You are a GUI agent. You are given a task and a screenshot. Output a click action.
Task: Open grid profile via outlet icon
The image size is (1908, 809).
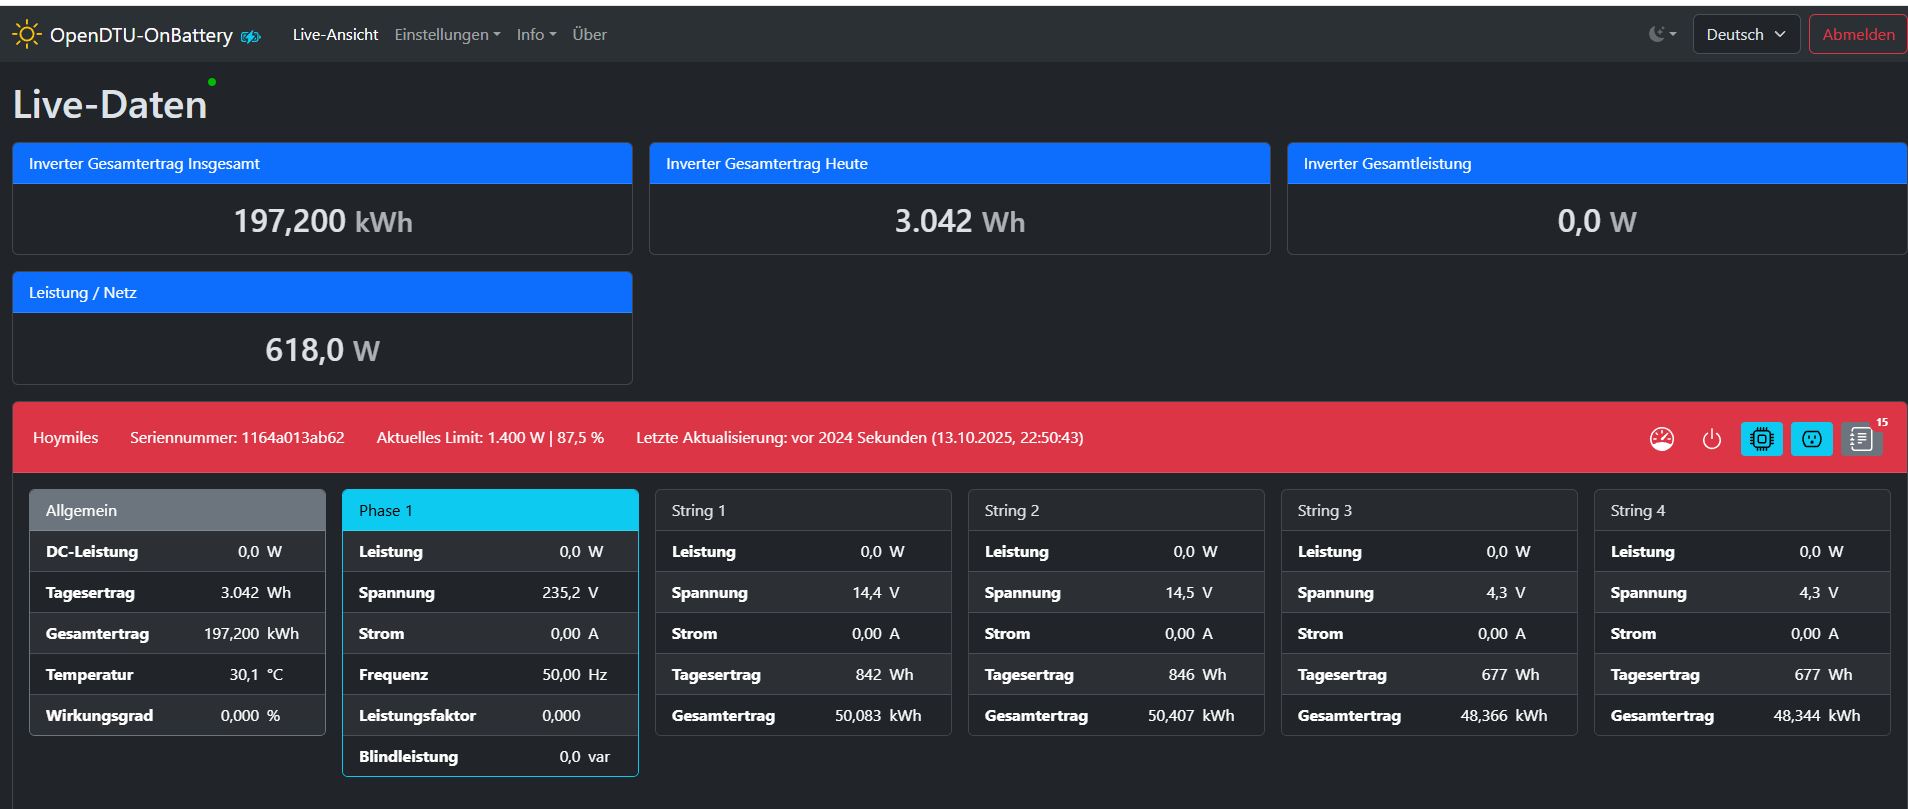[1811, 439]
